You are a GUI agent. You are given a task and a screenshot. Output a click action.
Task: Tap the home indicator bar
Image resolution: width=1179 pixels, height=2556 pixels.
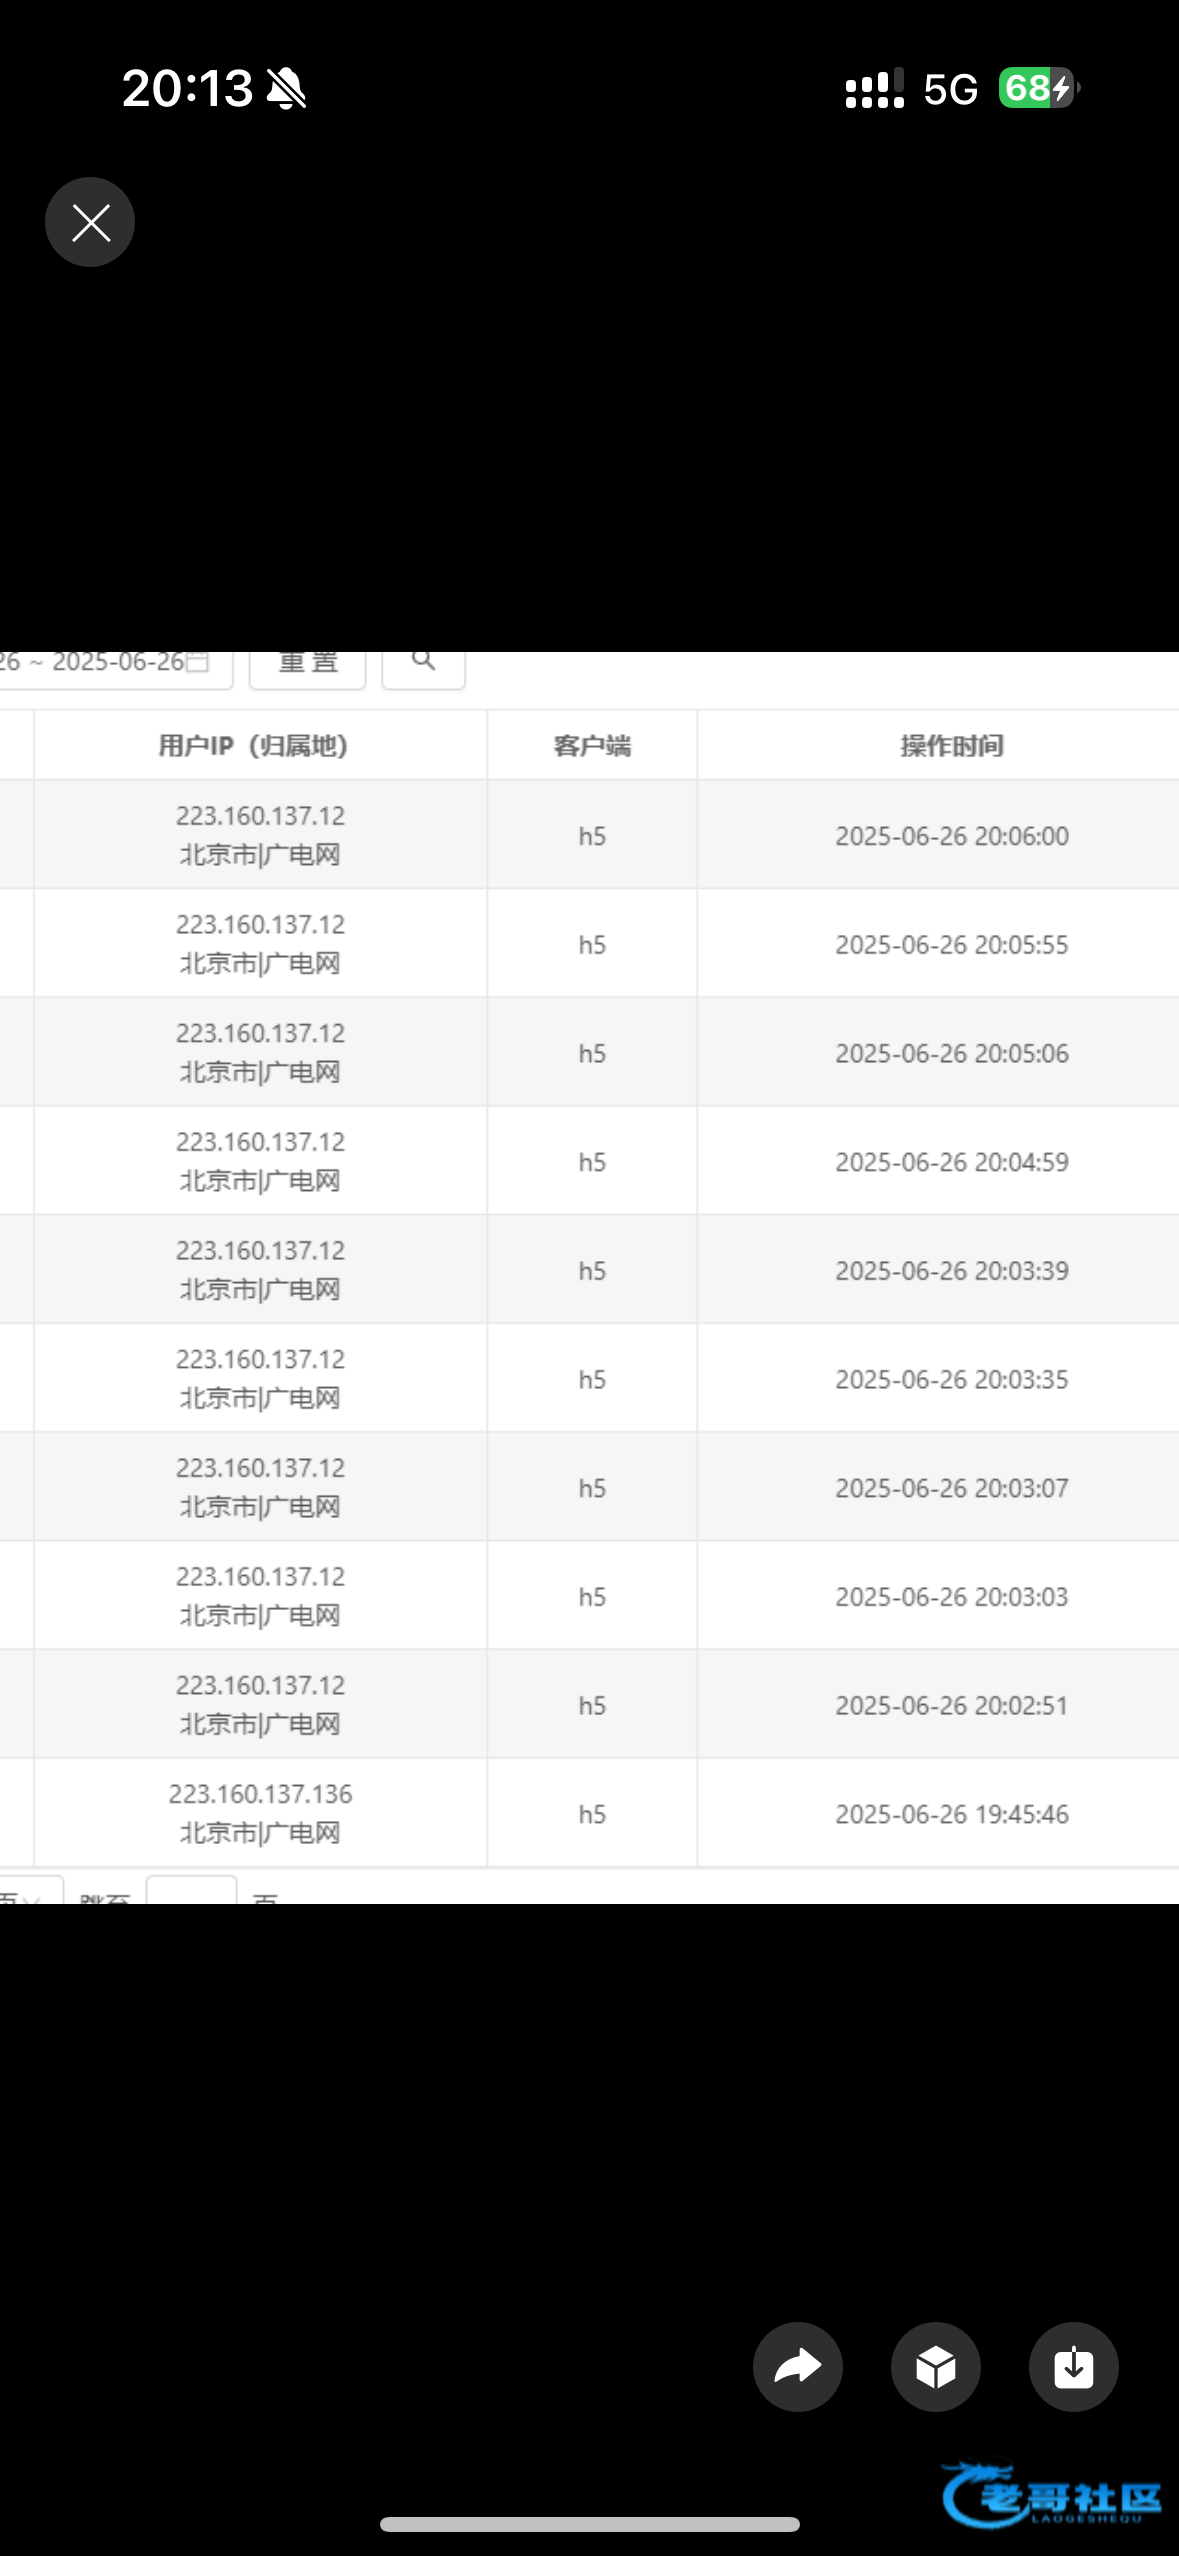(x=590, y=2524)
